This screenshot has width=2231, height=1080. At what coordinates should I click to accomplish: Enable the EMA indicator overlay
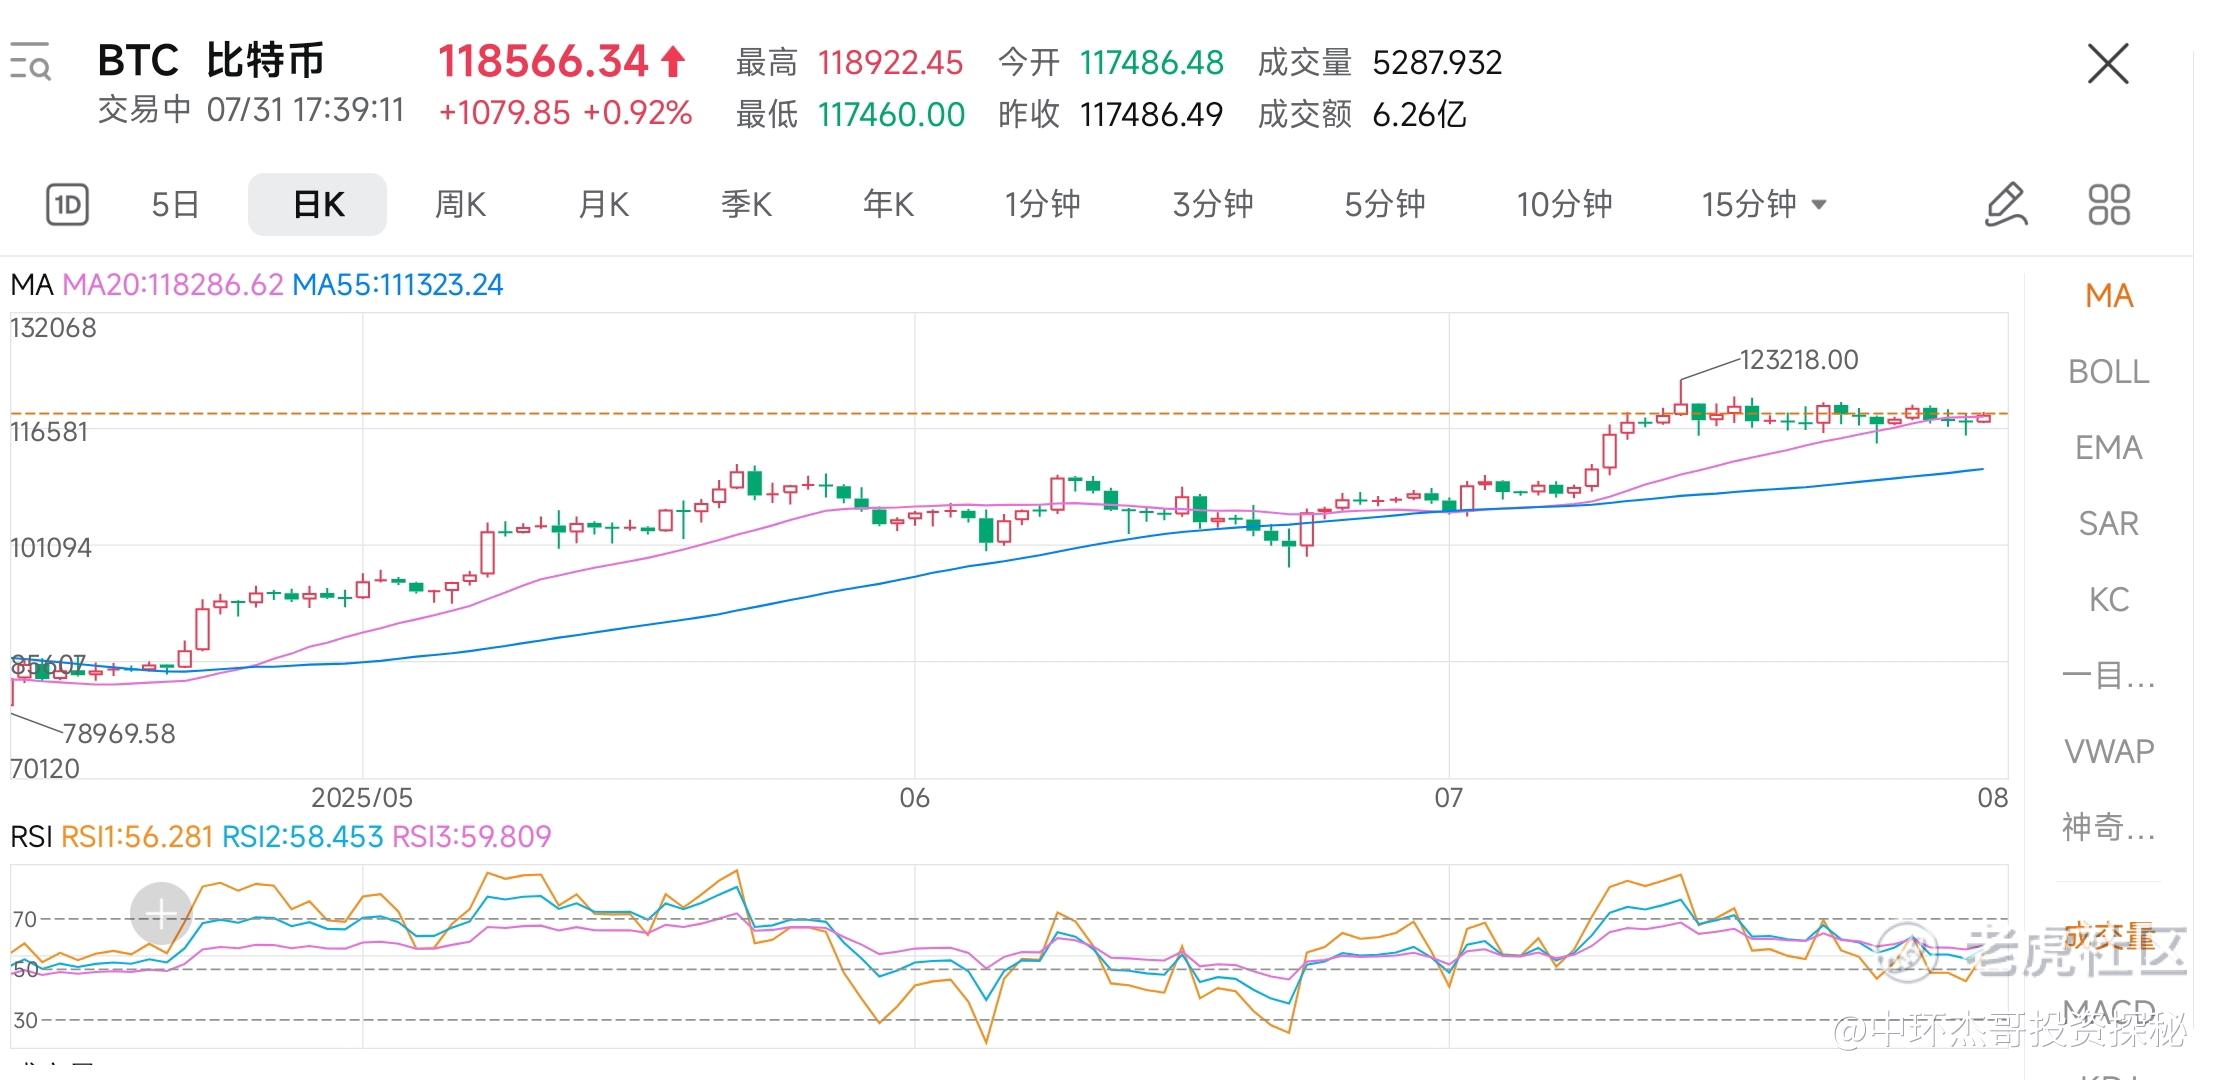click(2108, 448)
